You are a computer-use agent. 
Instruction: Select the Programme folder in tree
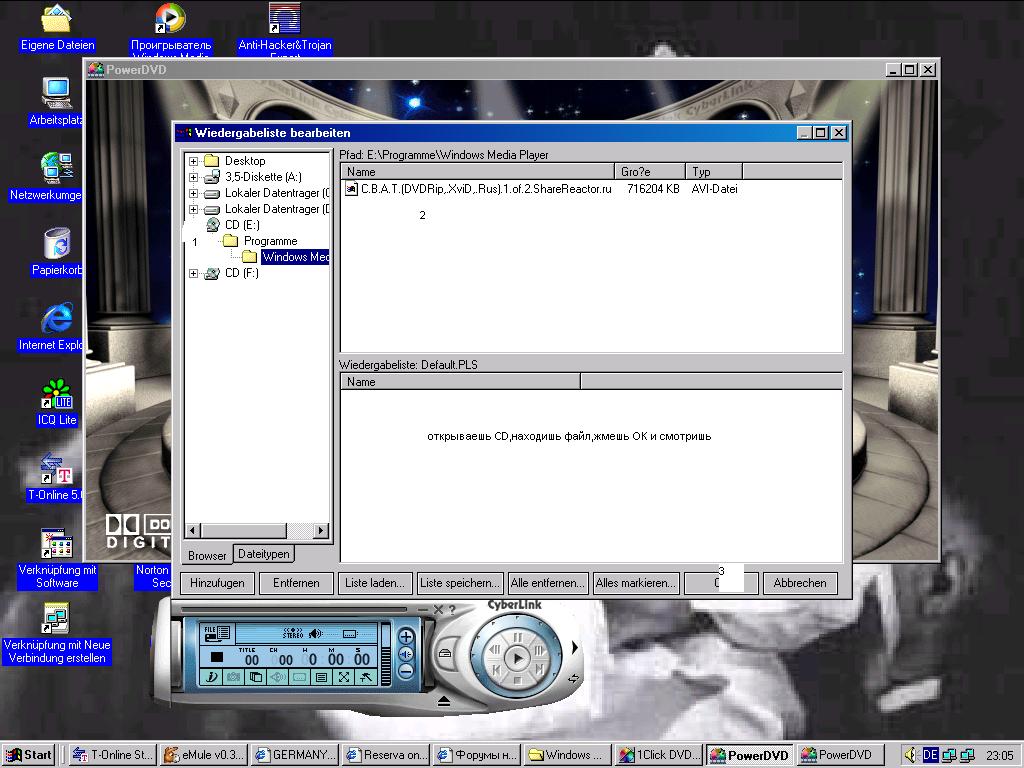[x=270, y=241]
